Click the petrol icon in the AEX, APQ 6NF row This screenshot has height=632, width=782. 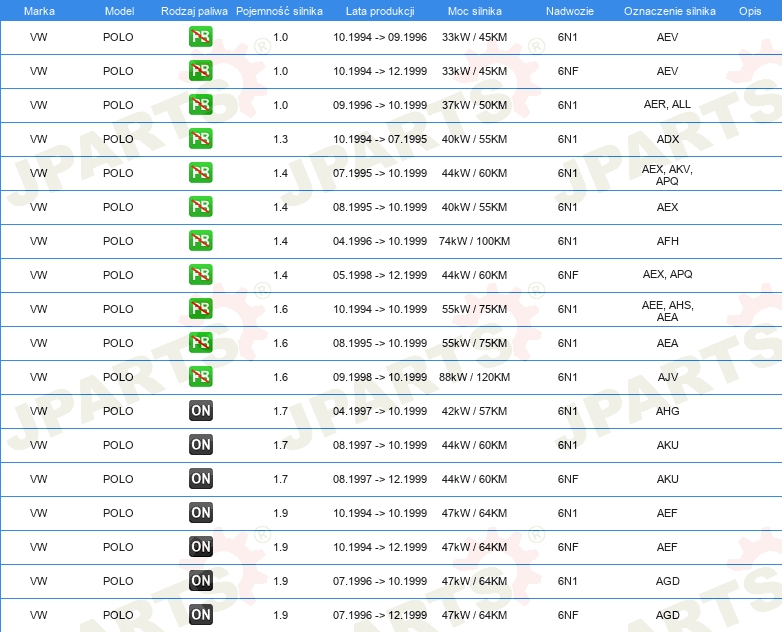(x=200, y=274)
